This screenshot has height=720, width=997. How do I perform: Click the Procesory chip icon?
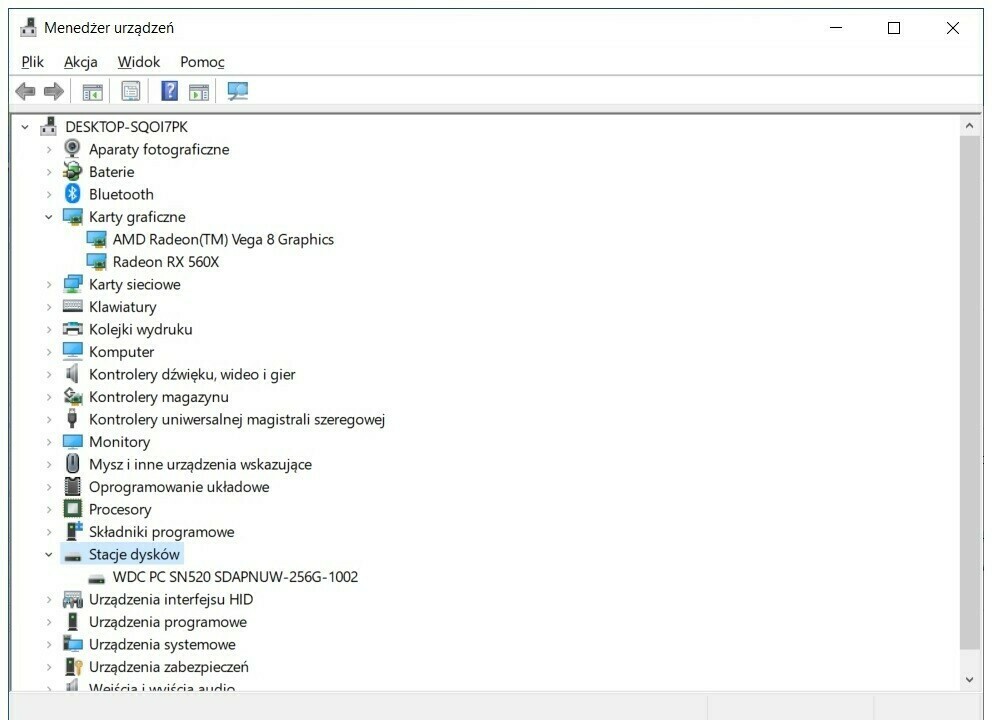(72, 509)
